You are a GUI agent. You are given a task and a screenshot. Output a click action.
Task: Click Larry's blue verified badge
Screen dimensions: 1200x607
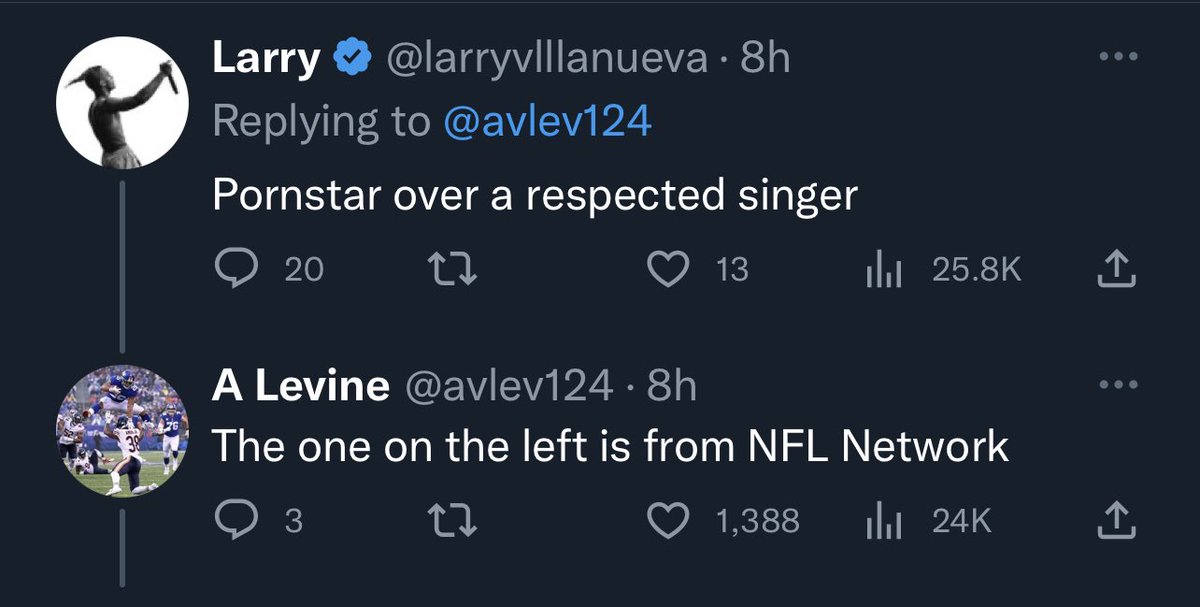coord(351,60)
